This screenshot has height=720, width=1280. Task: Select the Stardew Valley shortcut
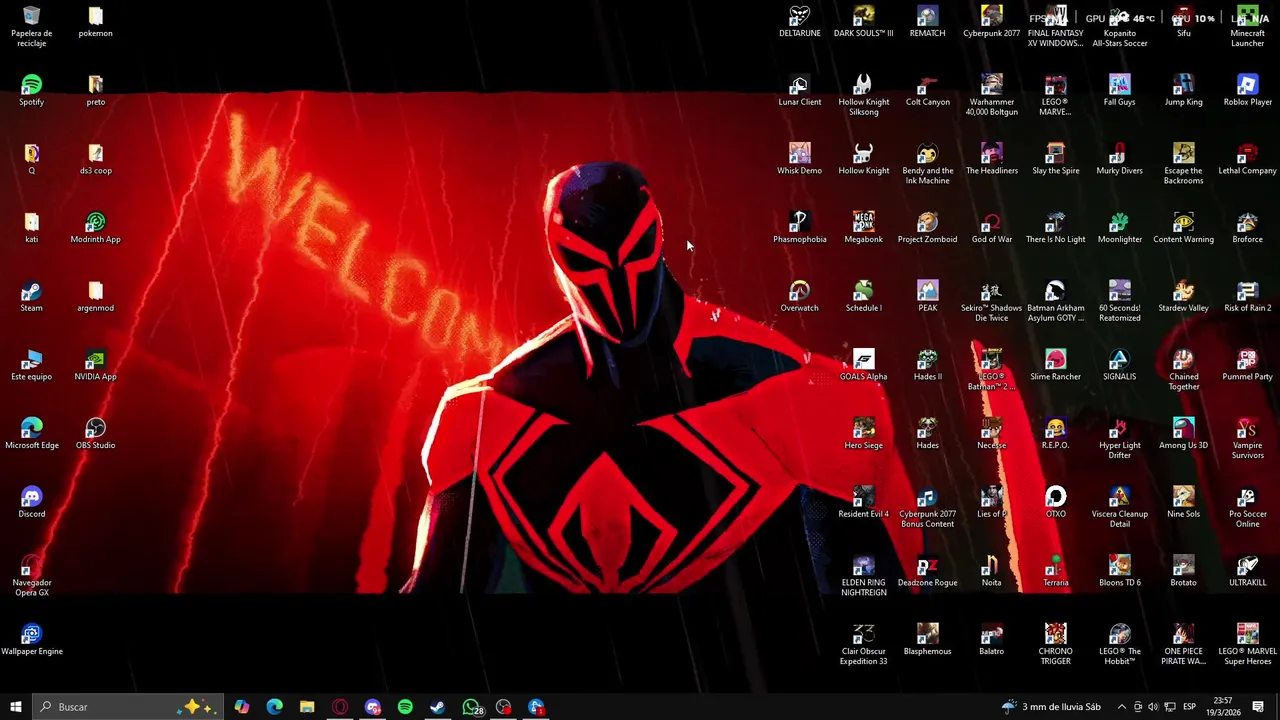[1183, 296]
